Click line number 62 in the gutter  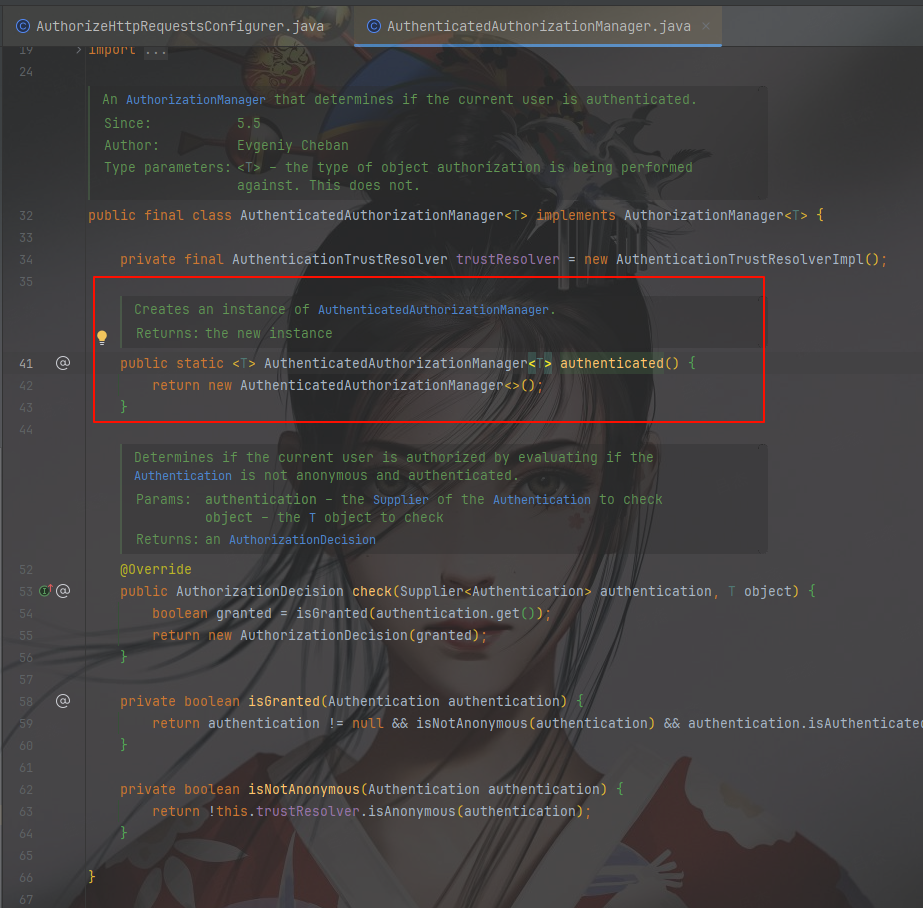pos(26,790)
